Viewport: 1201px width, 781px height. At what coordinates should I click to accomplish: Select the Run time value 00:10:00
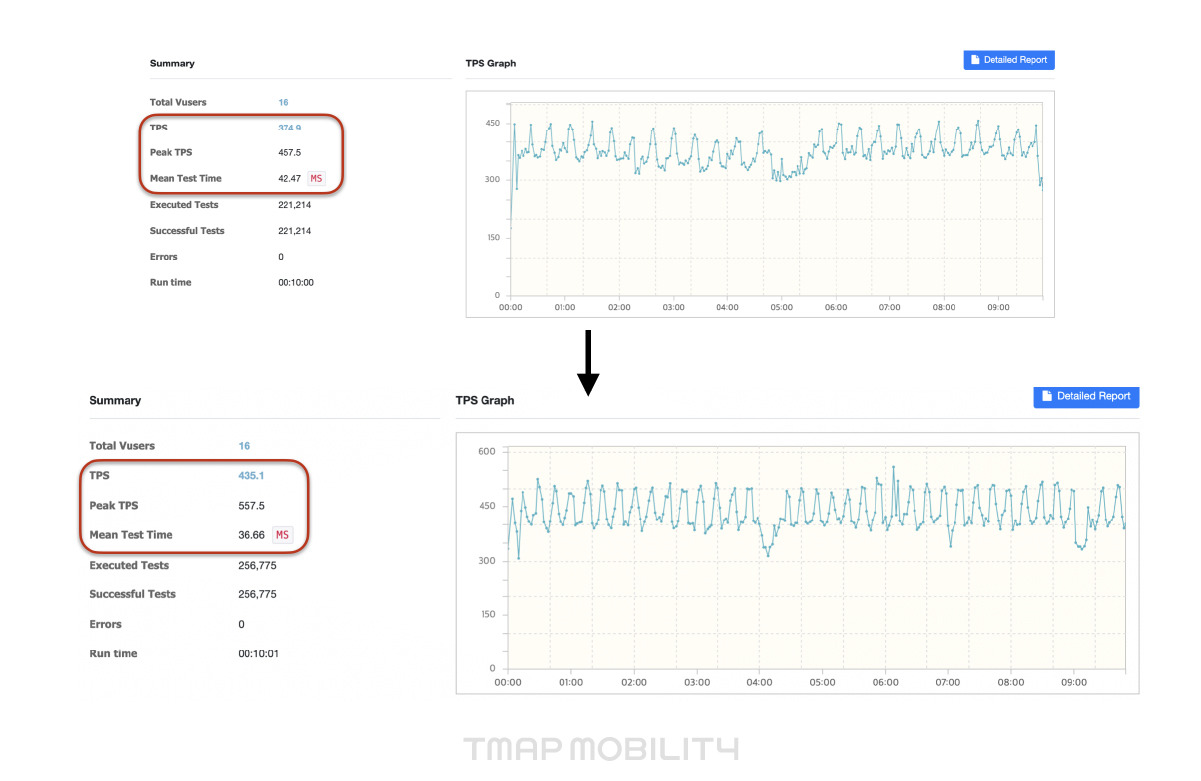pos(296,282)
